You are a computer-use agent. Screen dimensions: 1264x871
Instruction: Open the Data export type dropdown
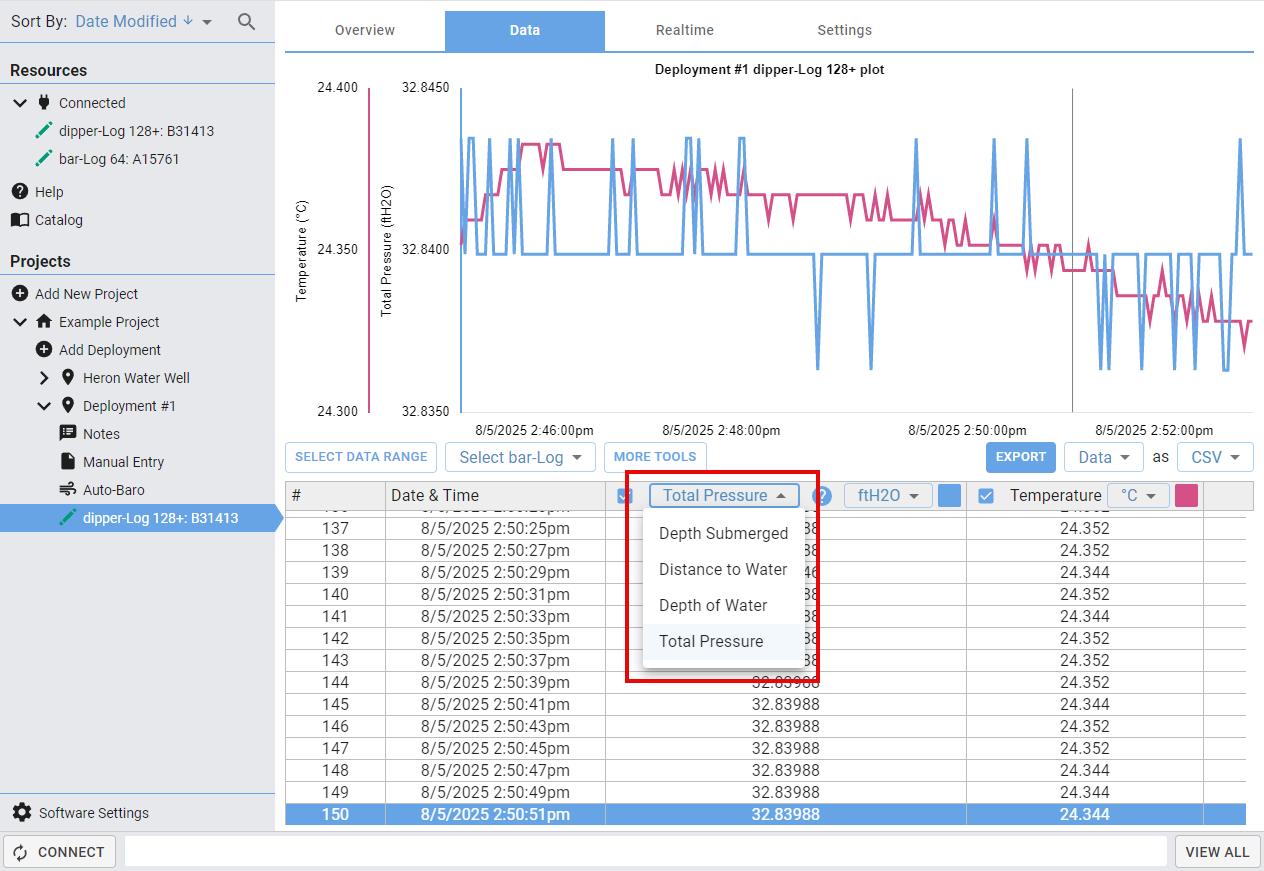(x=1104, y=457)
